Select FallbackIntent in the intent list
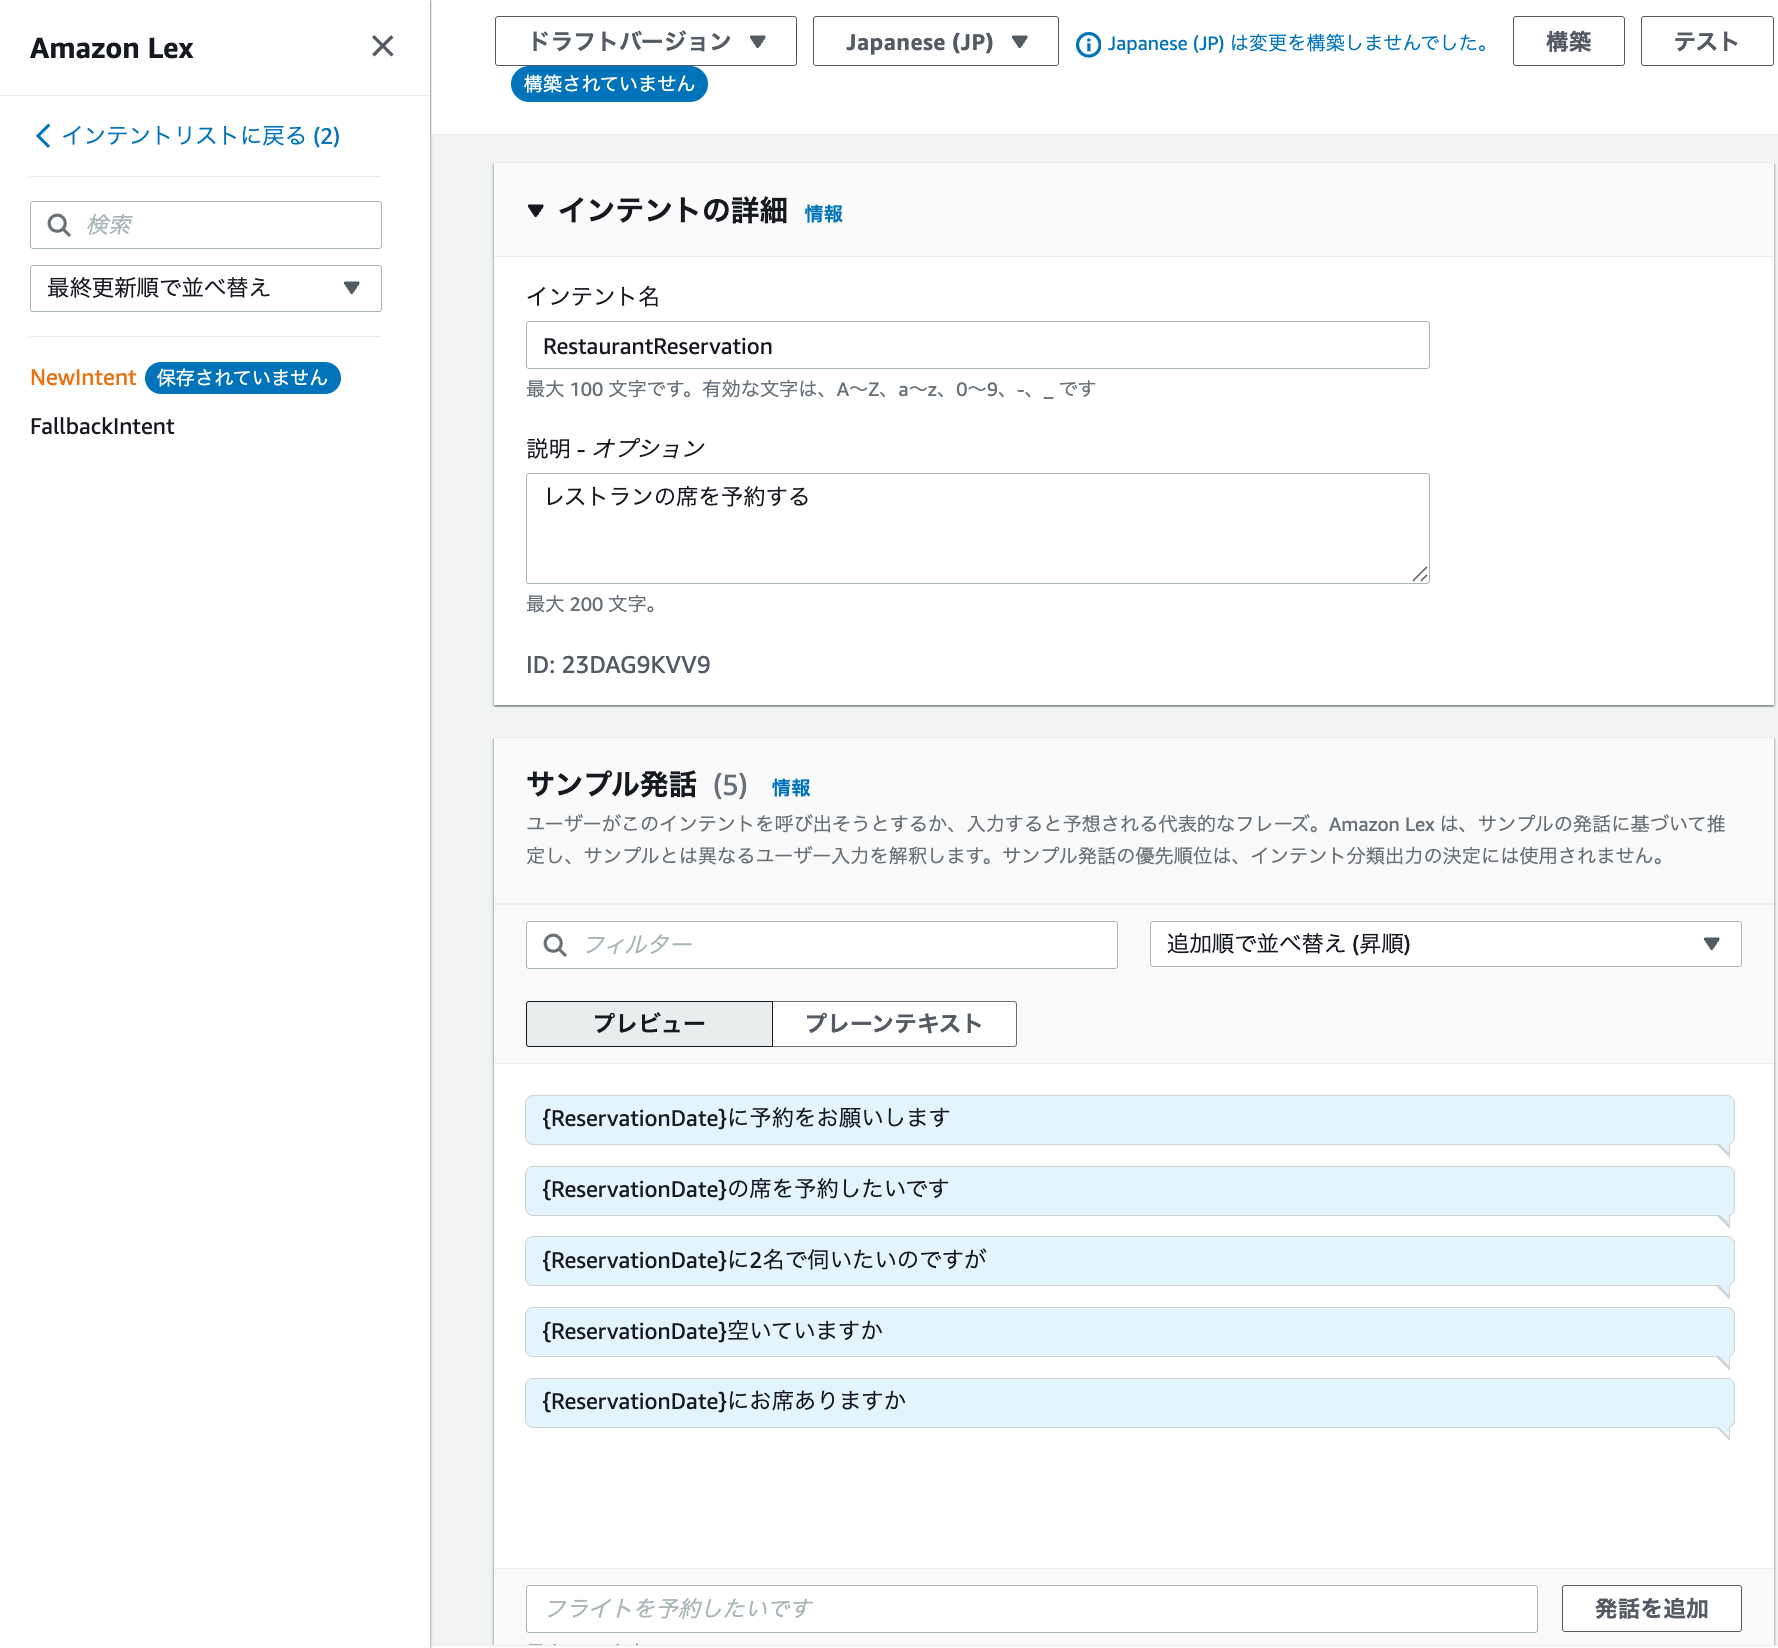 102,427
